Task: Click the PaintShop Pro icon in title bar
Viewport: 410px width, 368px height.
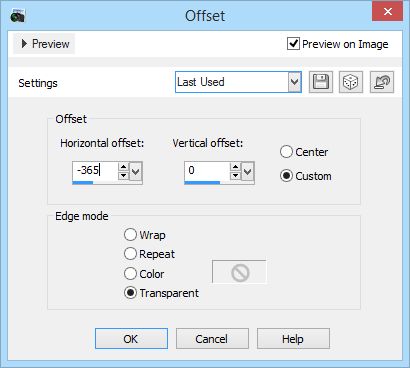Action: click(18, 16)
